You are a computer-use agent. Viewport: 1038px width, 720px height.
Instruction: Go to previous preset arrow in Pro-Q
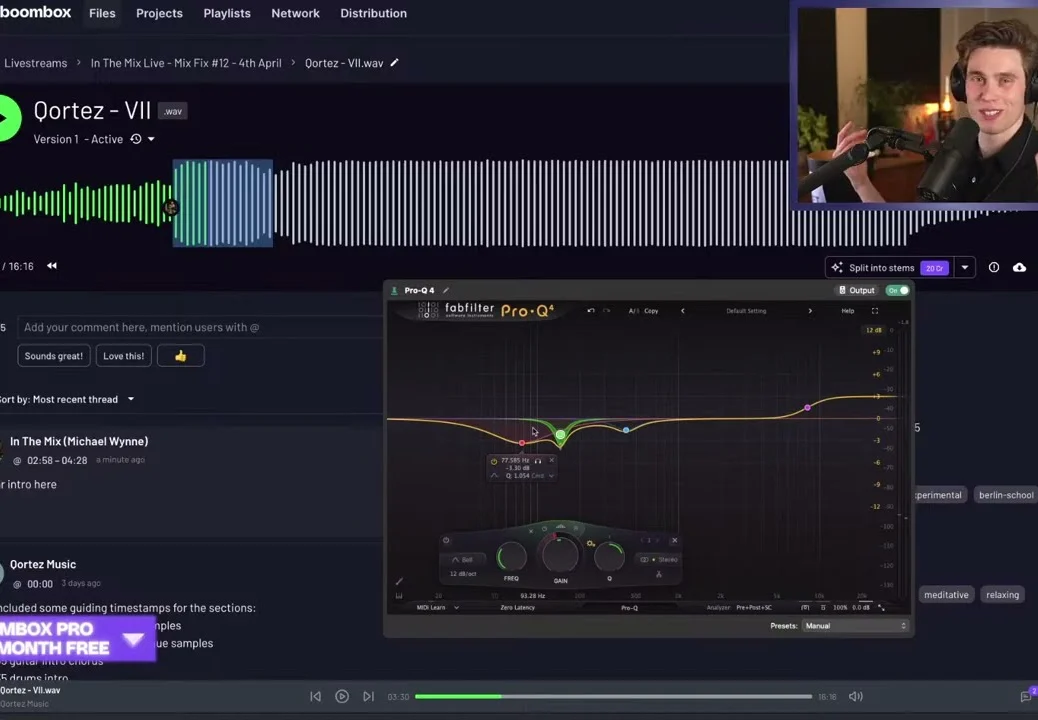pos(683,310)
